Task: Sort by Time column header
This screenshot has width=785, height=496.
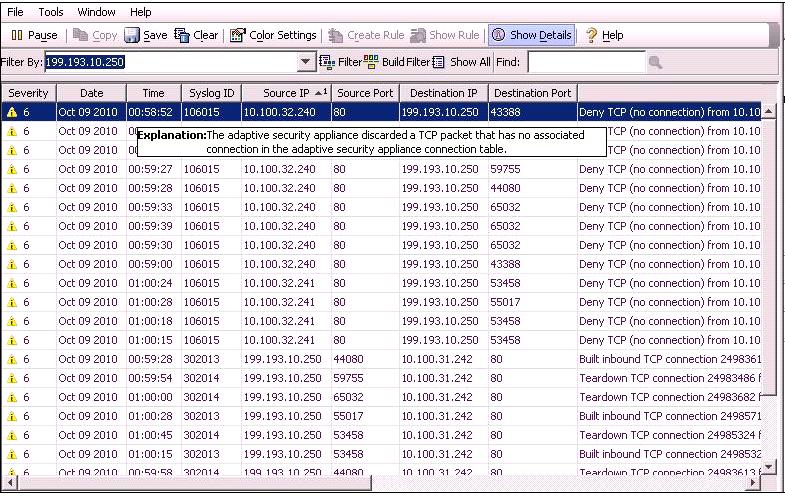Action: (x=153, y=93)
